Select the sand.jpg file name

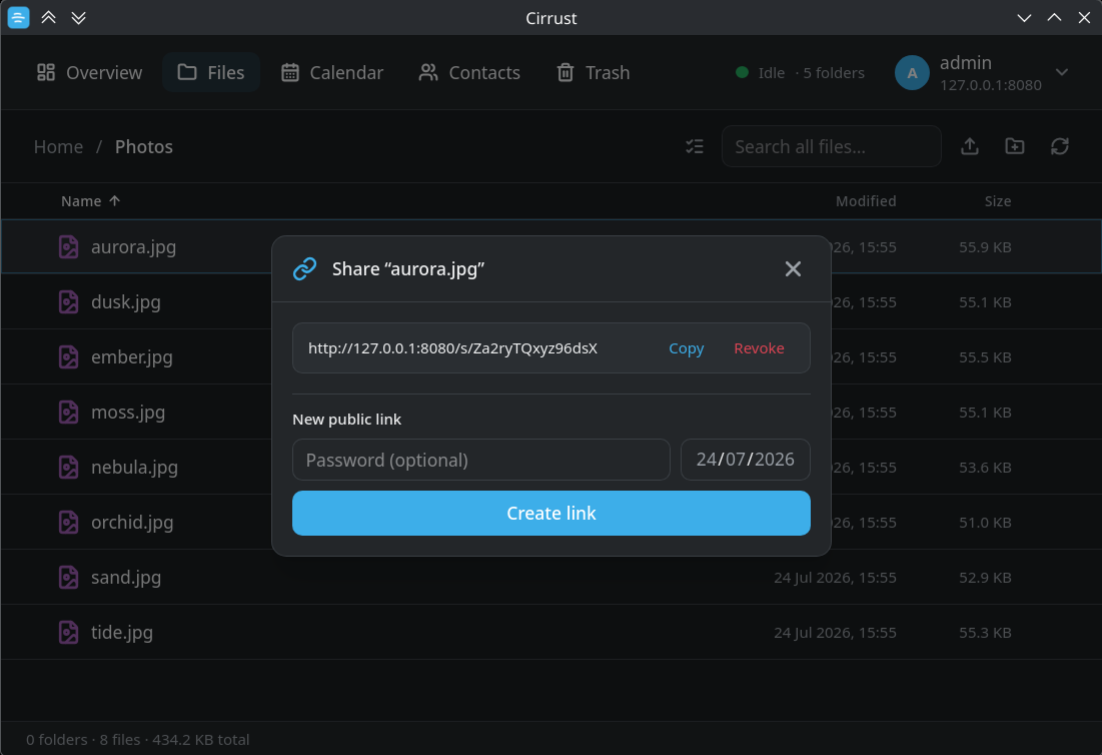click(126, 577)
